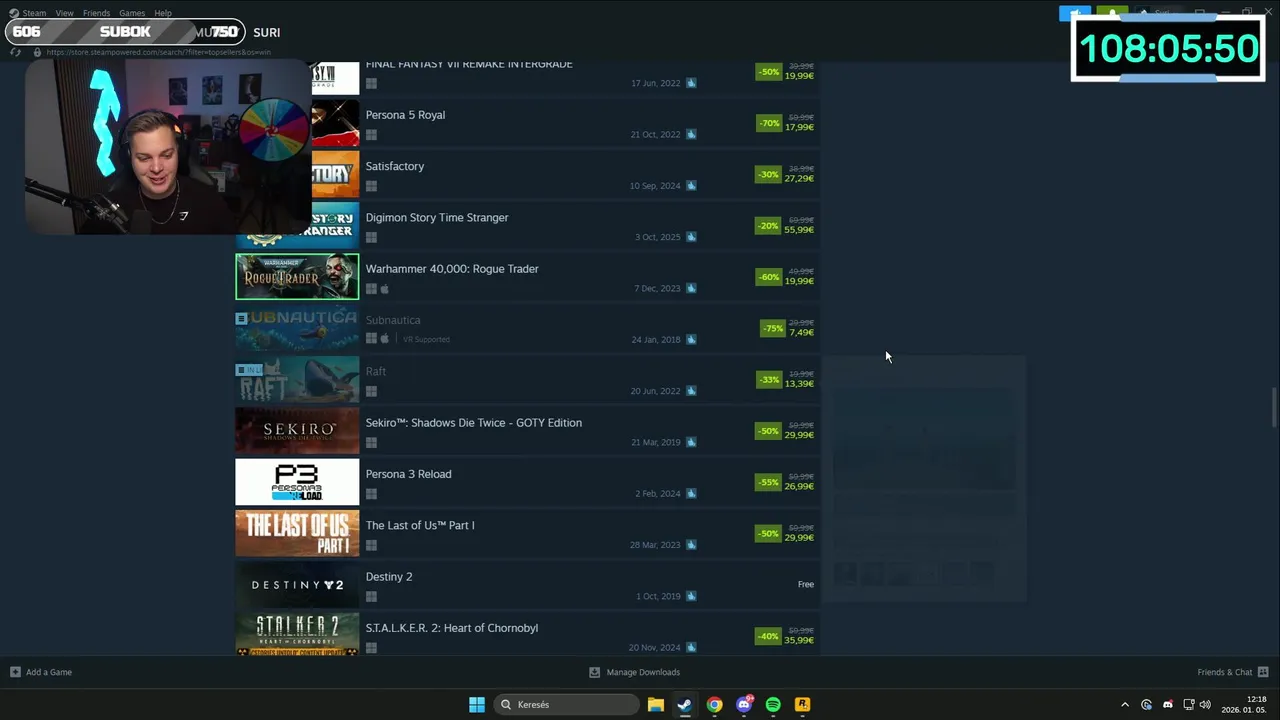Click the Windows platform icon under Persona 5 Royal
The width and height of the screenshot is (1280, 720).
371,135
